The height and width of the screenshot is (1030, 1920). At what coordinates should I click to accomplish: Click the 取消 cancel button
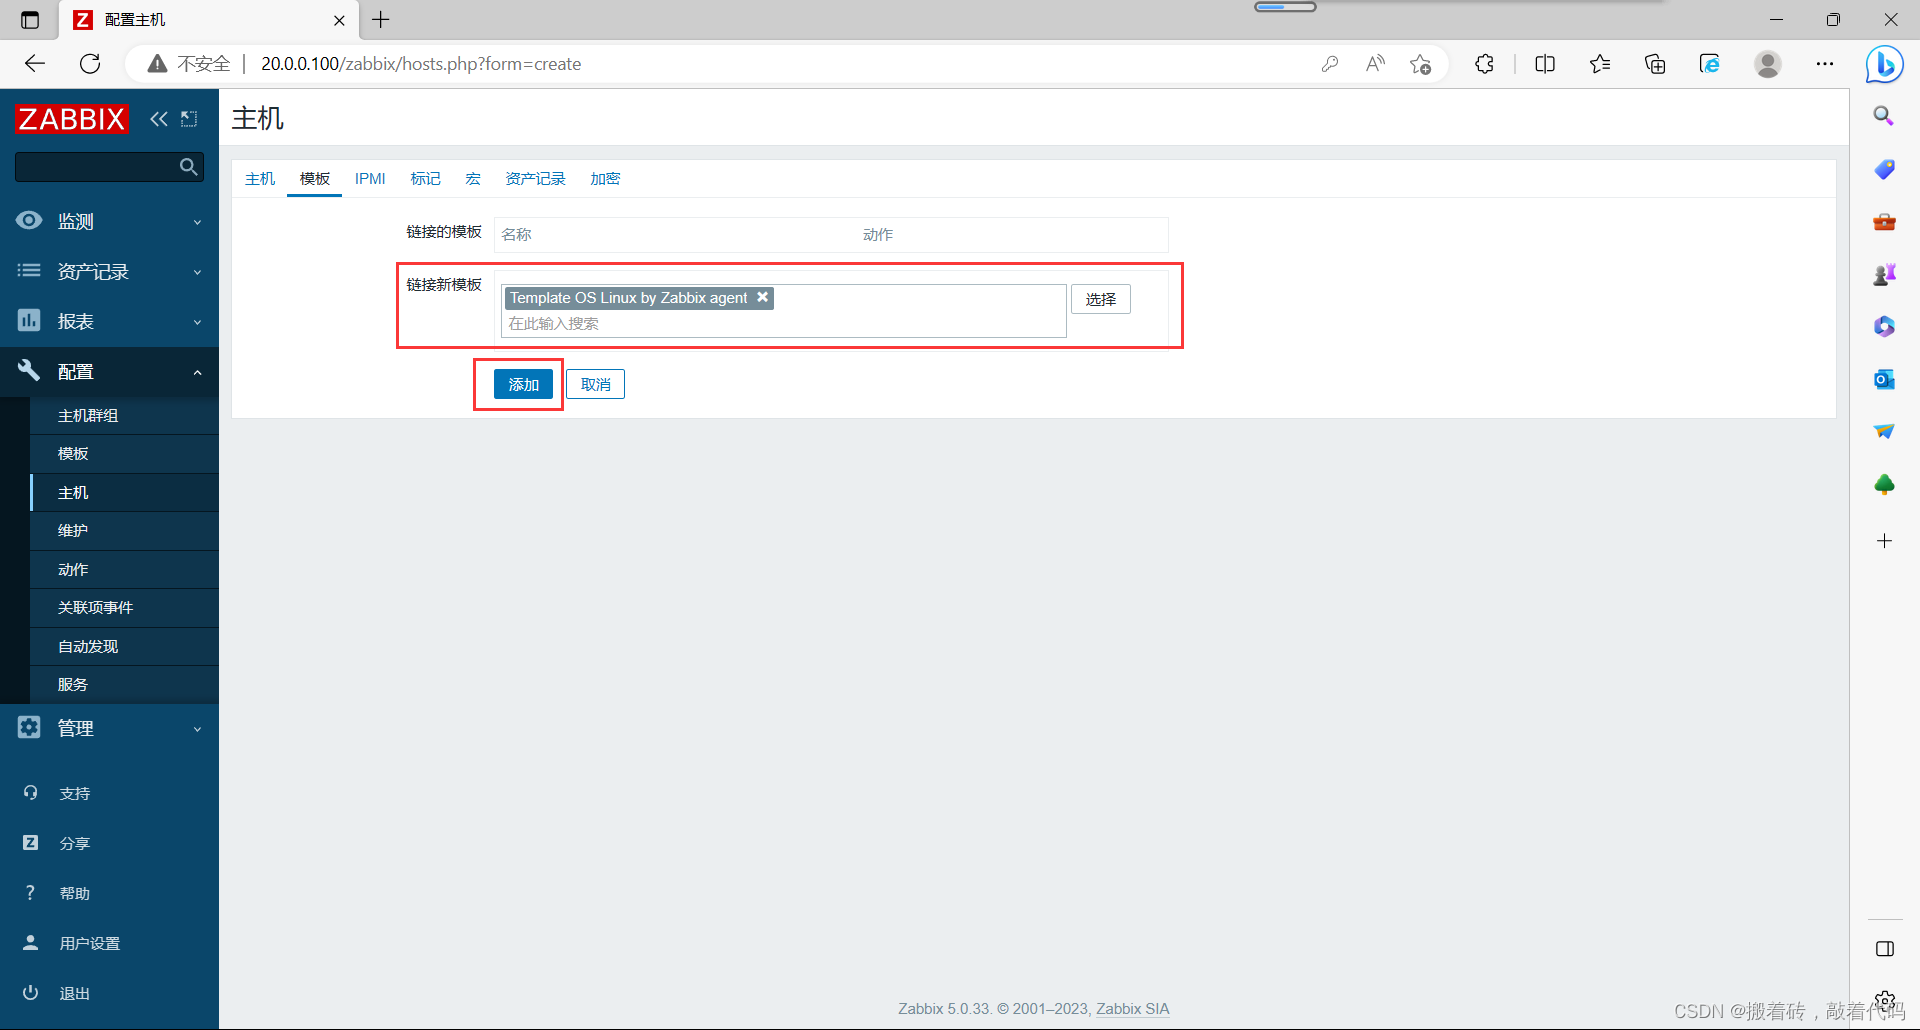pyautogui.click(x=595, y=384)
